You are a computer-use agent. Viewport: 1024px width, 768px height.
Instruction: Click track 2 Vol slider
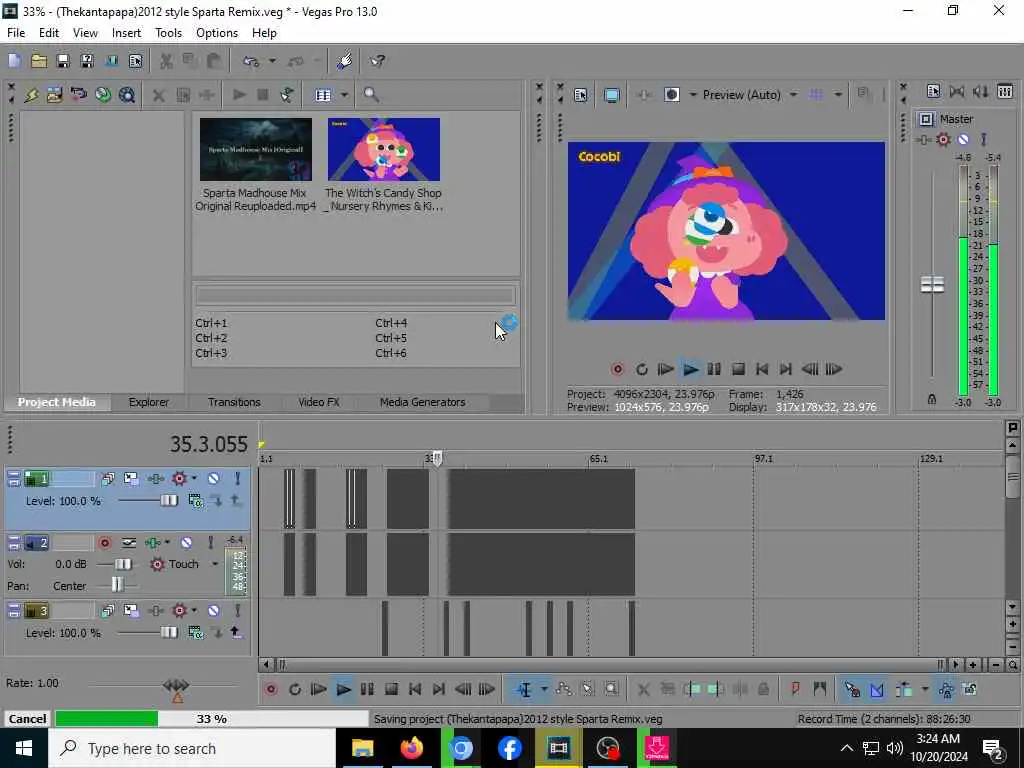[x=123, y=564]
